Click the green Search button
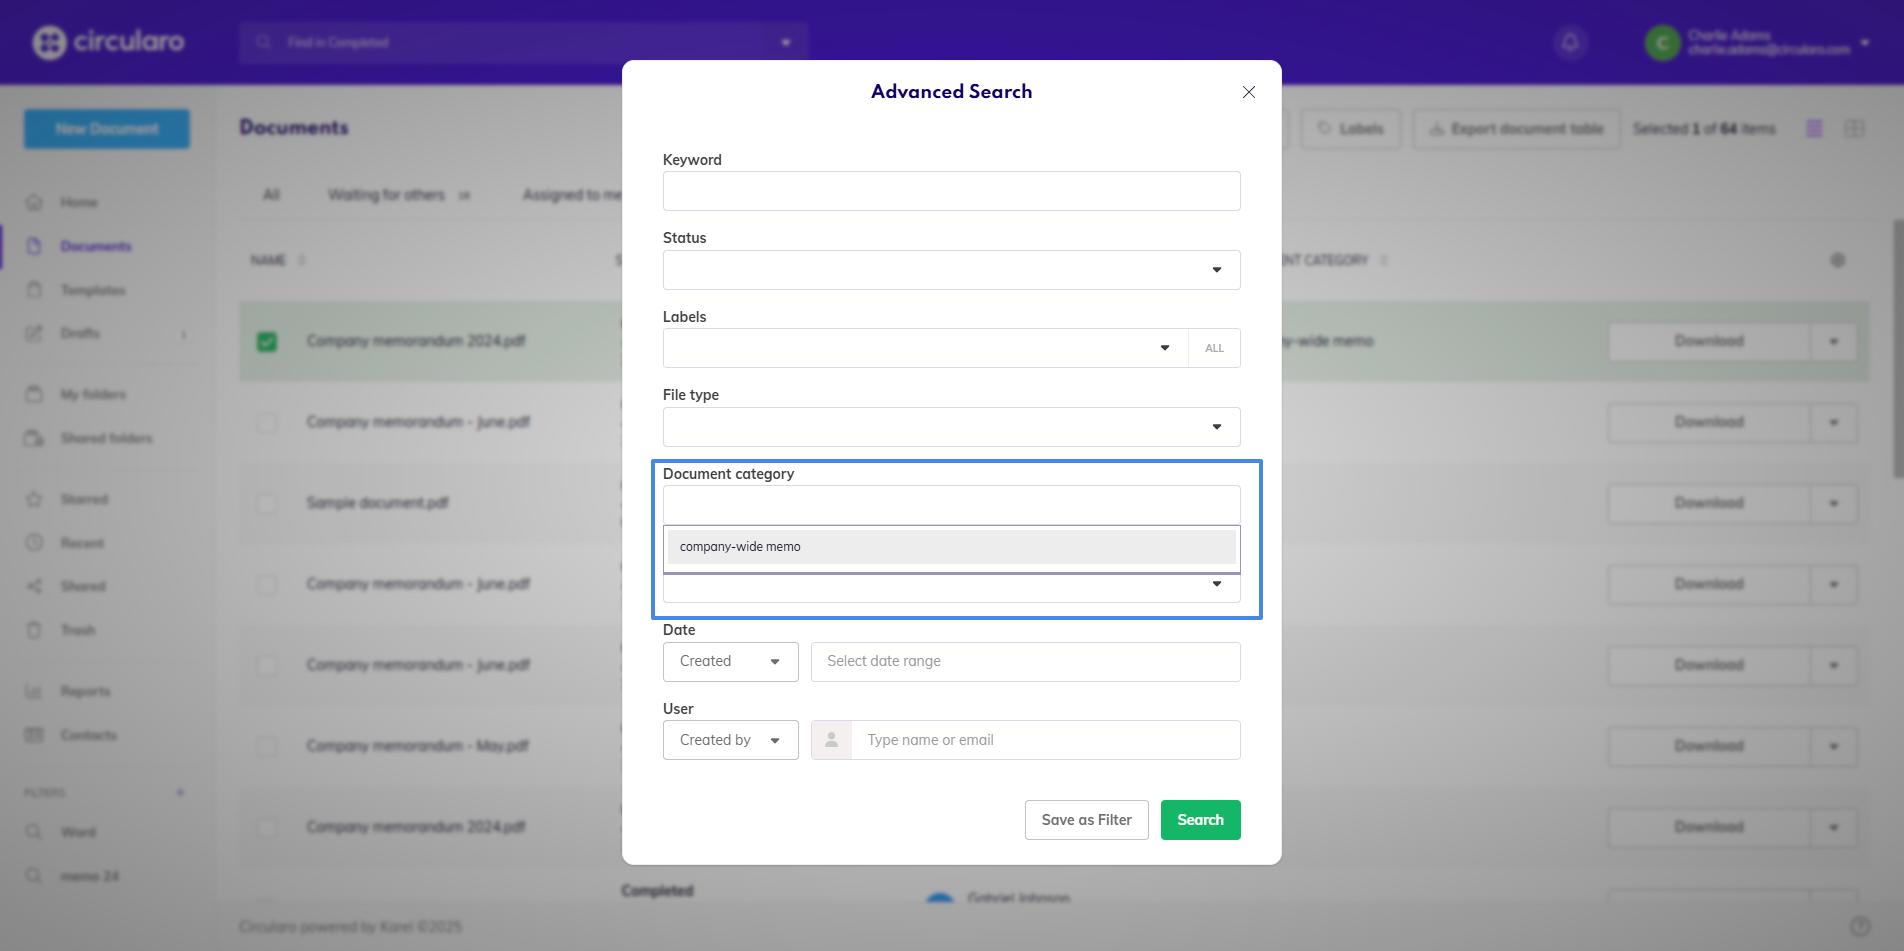 click(1200, 820)
